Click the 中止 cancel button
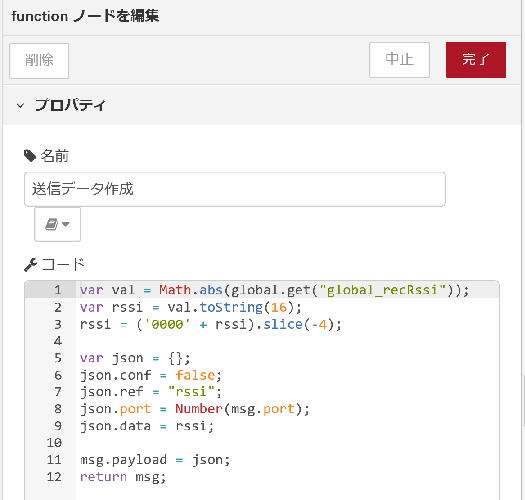 click(x=399, y=60)
